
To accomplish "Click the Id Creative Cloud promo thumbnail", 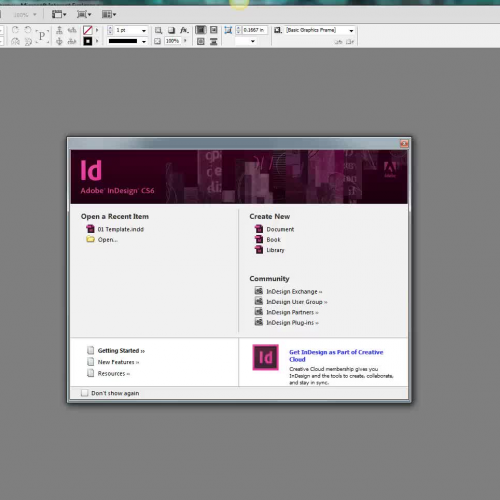I will coord(266,357).
